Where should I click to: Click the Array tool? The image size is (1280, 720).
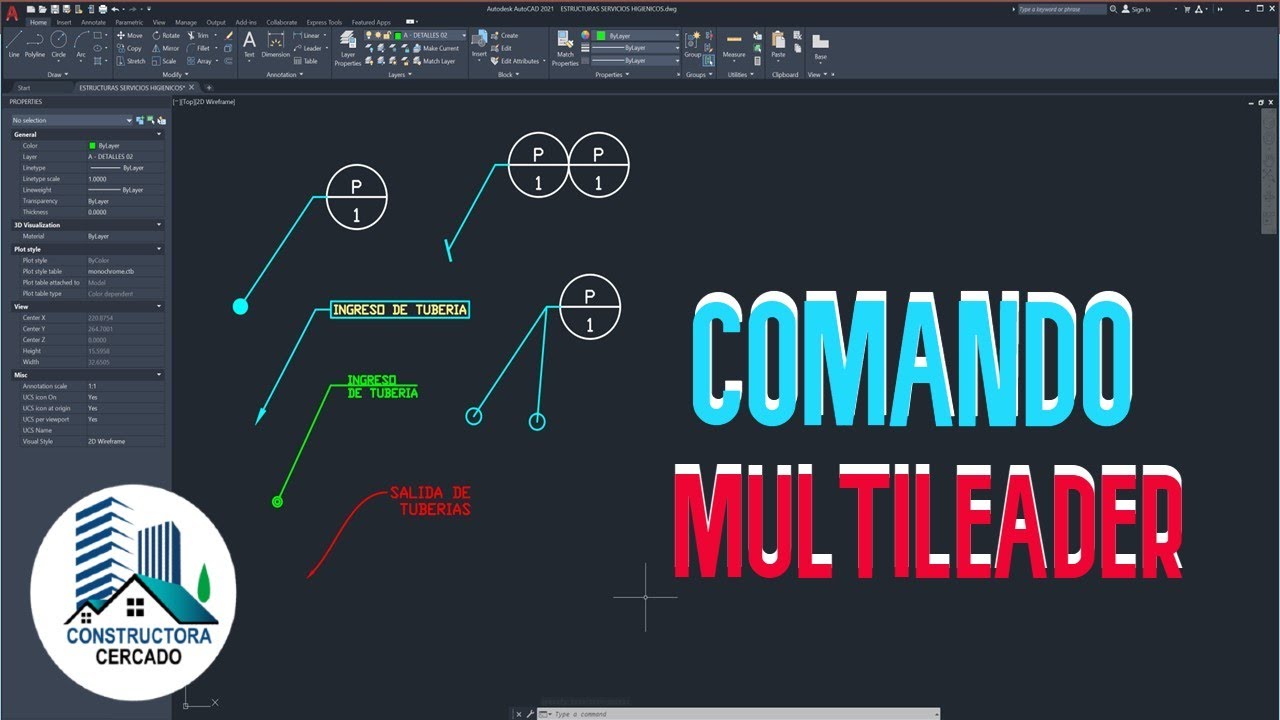pos(199,61)
